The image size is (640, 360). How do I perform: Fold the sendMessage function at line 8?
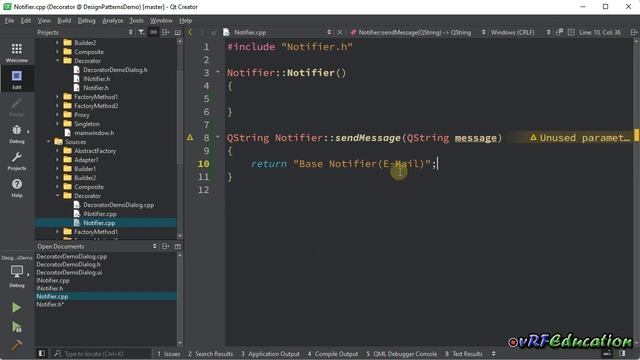point(218,138)
